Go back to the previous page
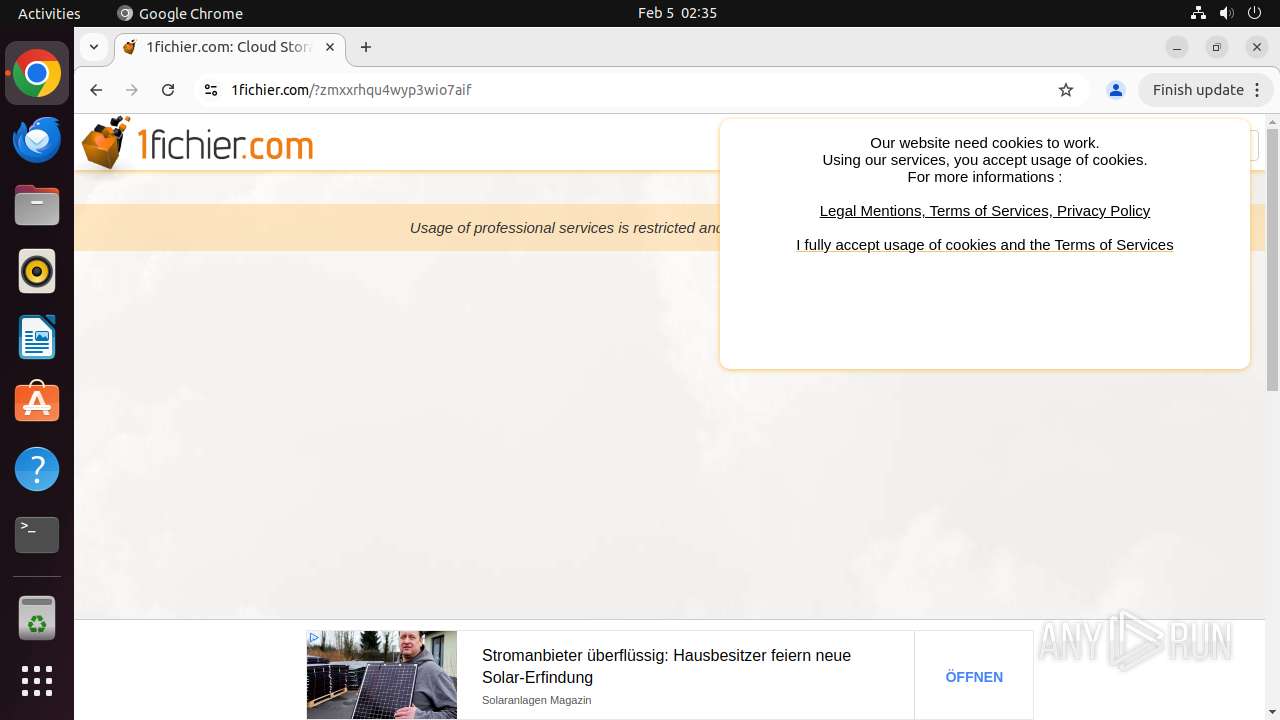The width and height of the screenshot is (1280, 720). [x=96, y=90]
